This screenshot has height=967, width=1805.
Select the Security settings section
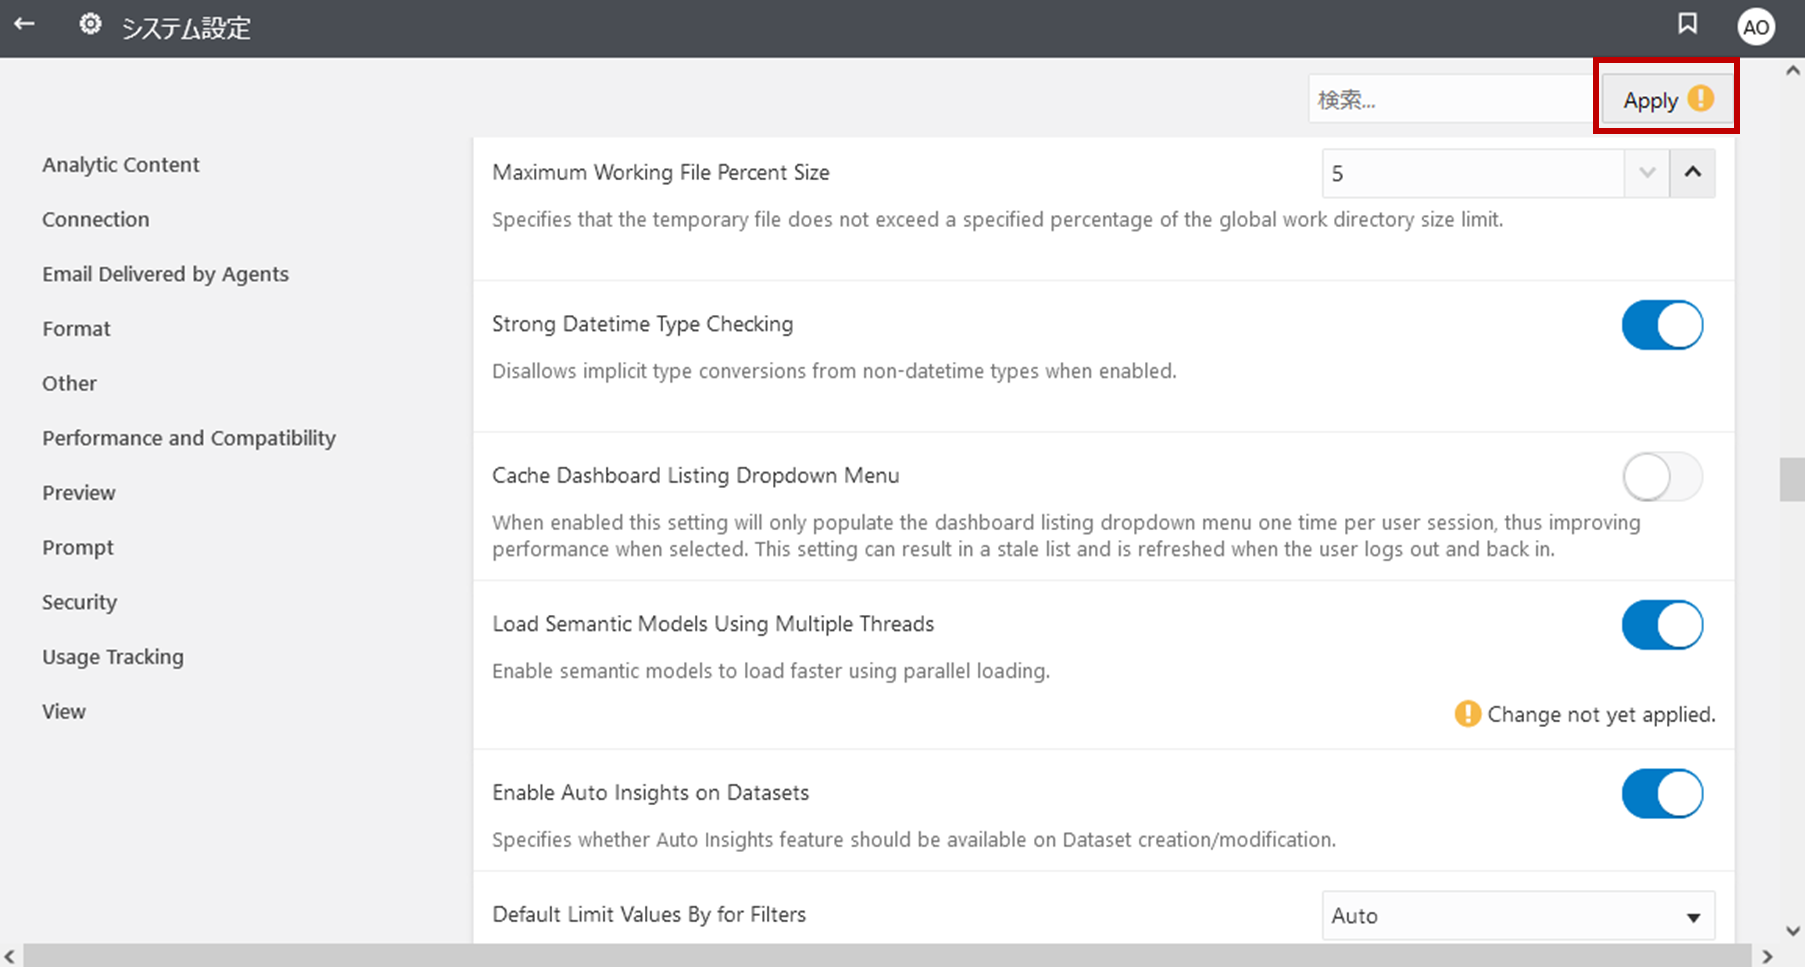click(x=79, y=602)
